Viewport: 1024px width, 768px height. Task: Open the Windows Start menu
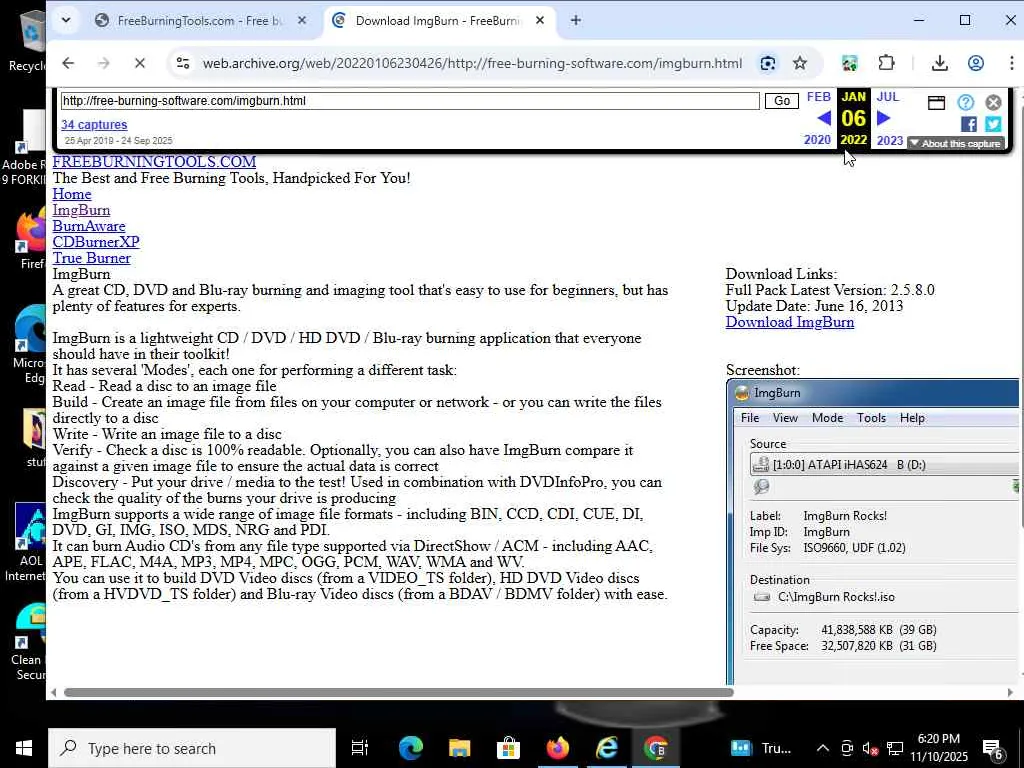pos(24,748)
